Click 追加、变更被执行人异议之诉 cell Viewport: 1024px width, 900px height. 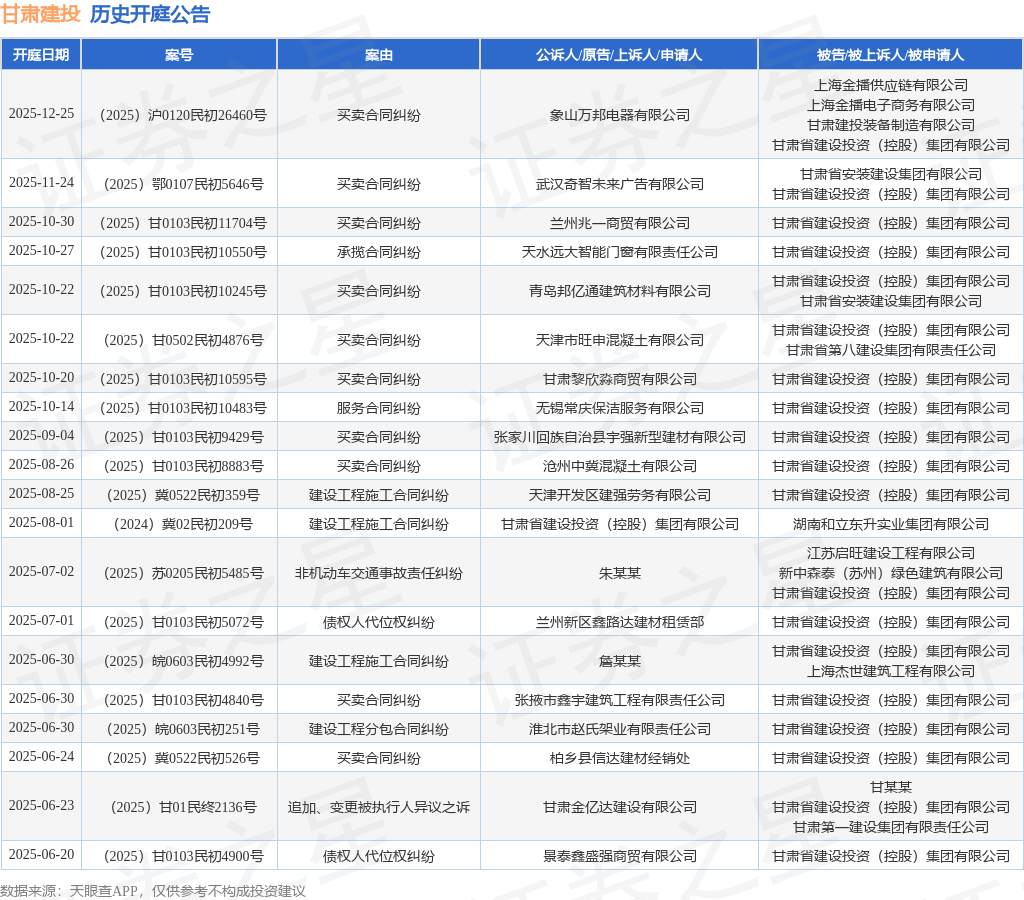pos(379,807)
